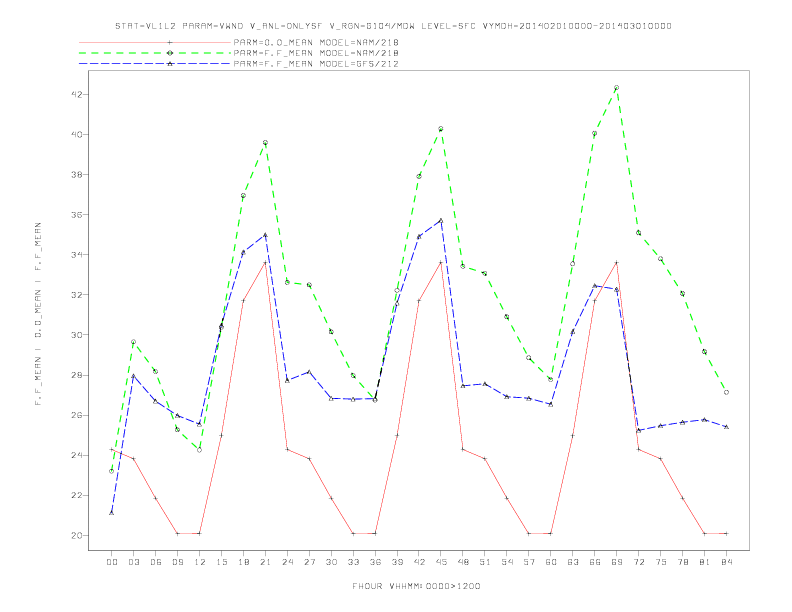The image size is (792, 612).
Task: Click y-axis tick label 36
Action: (77, 215)
